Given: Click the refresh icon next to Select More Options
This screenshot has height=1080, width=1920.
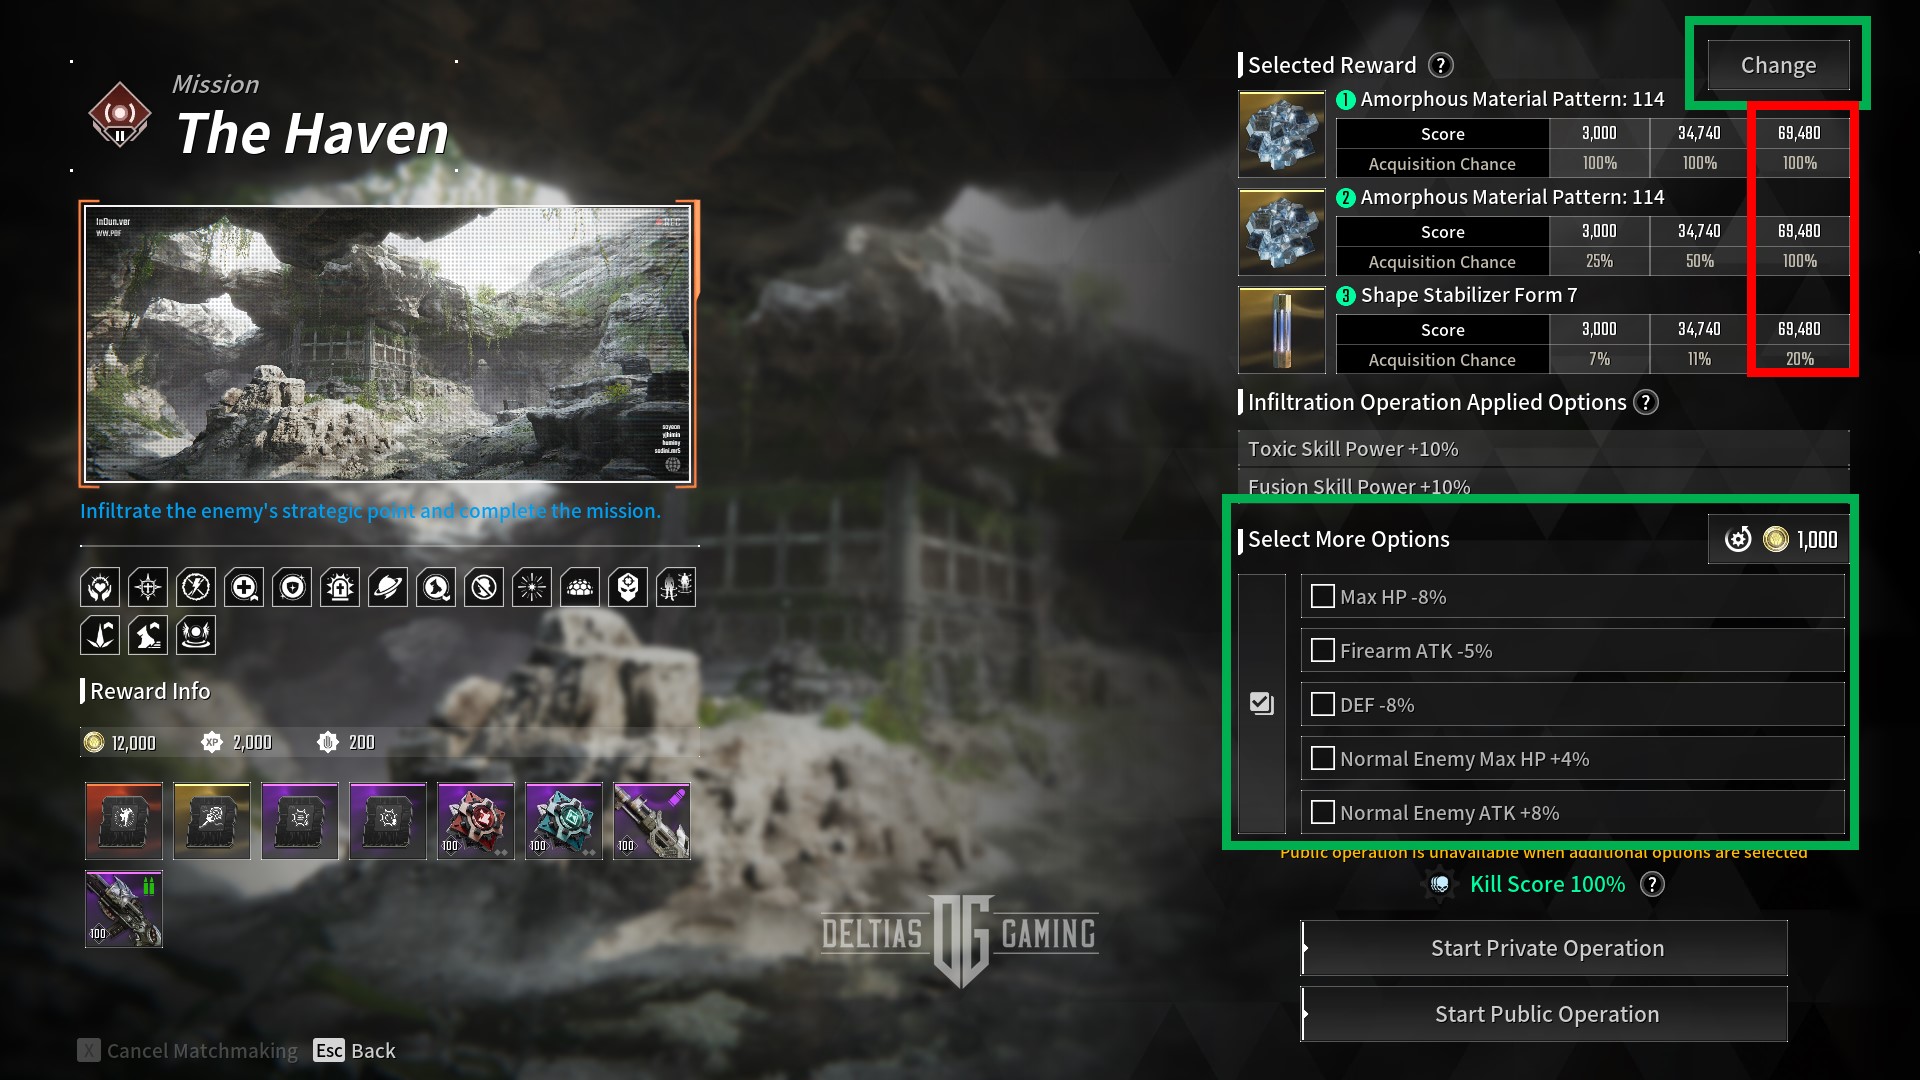Looking at the screenshot, I should [x=1738, y=538].
